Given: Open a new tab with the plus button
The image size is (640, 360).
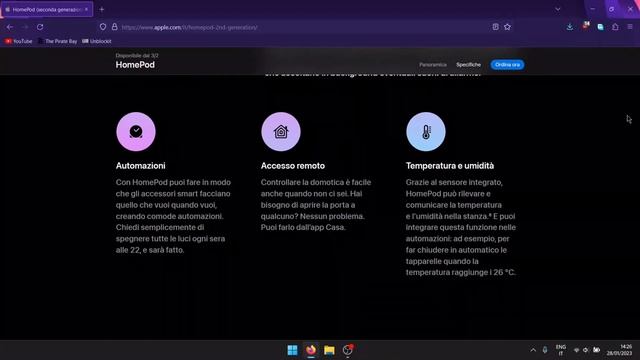Looking at the screenshot, I should coord(102,9).
